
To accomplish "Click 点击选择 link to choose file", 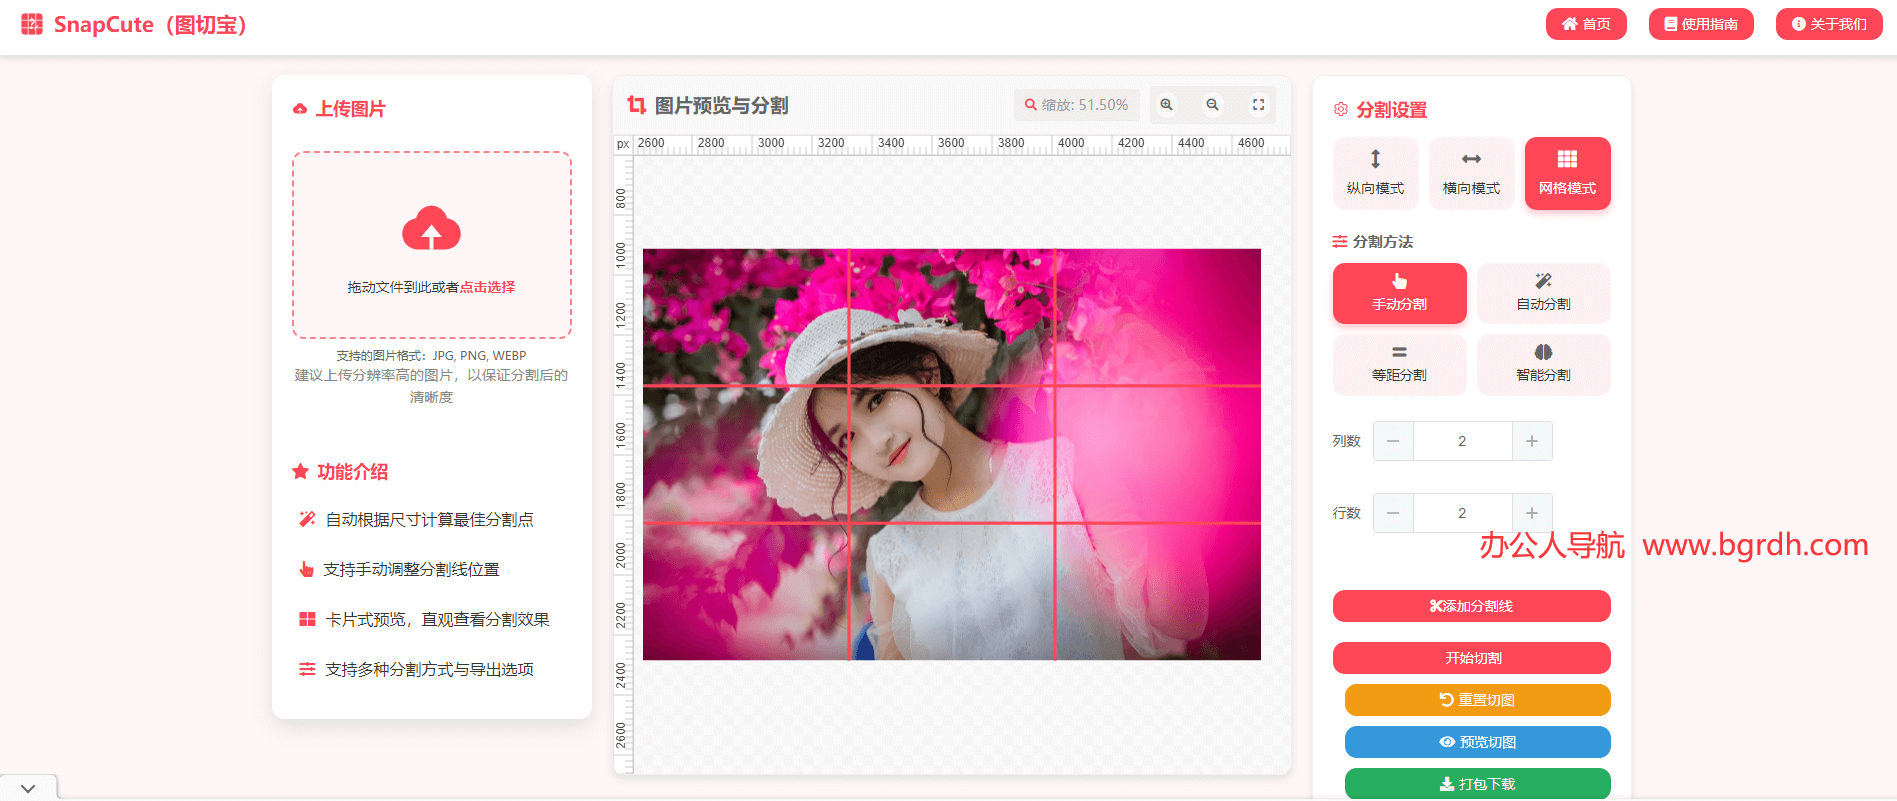I will (487, 287).
